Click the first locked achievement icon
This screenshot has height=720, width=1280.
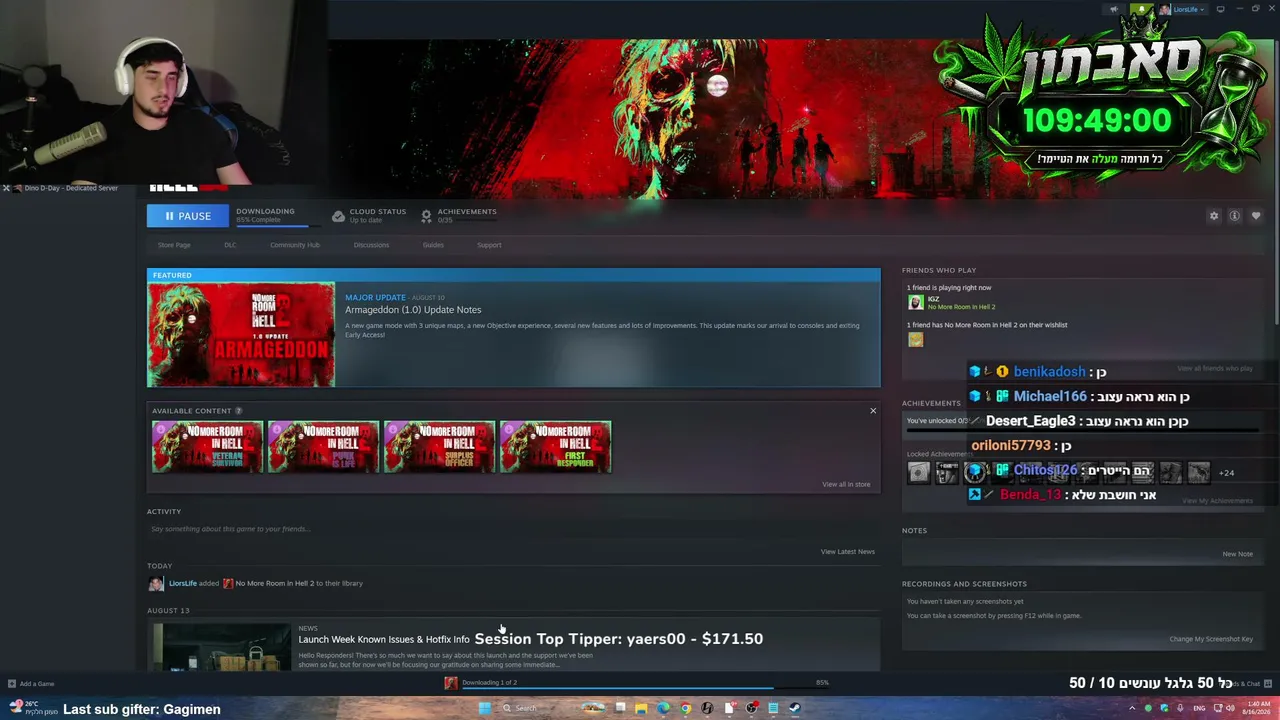919,472
